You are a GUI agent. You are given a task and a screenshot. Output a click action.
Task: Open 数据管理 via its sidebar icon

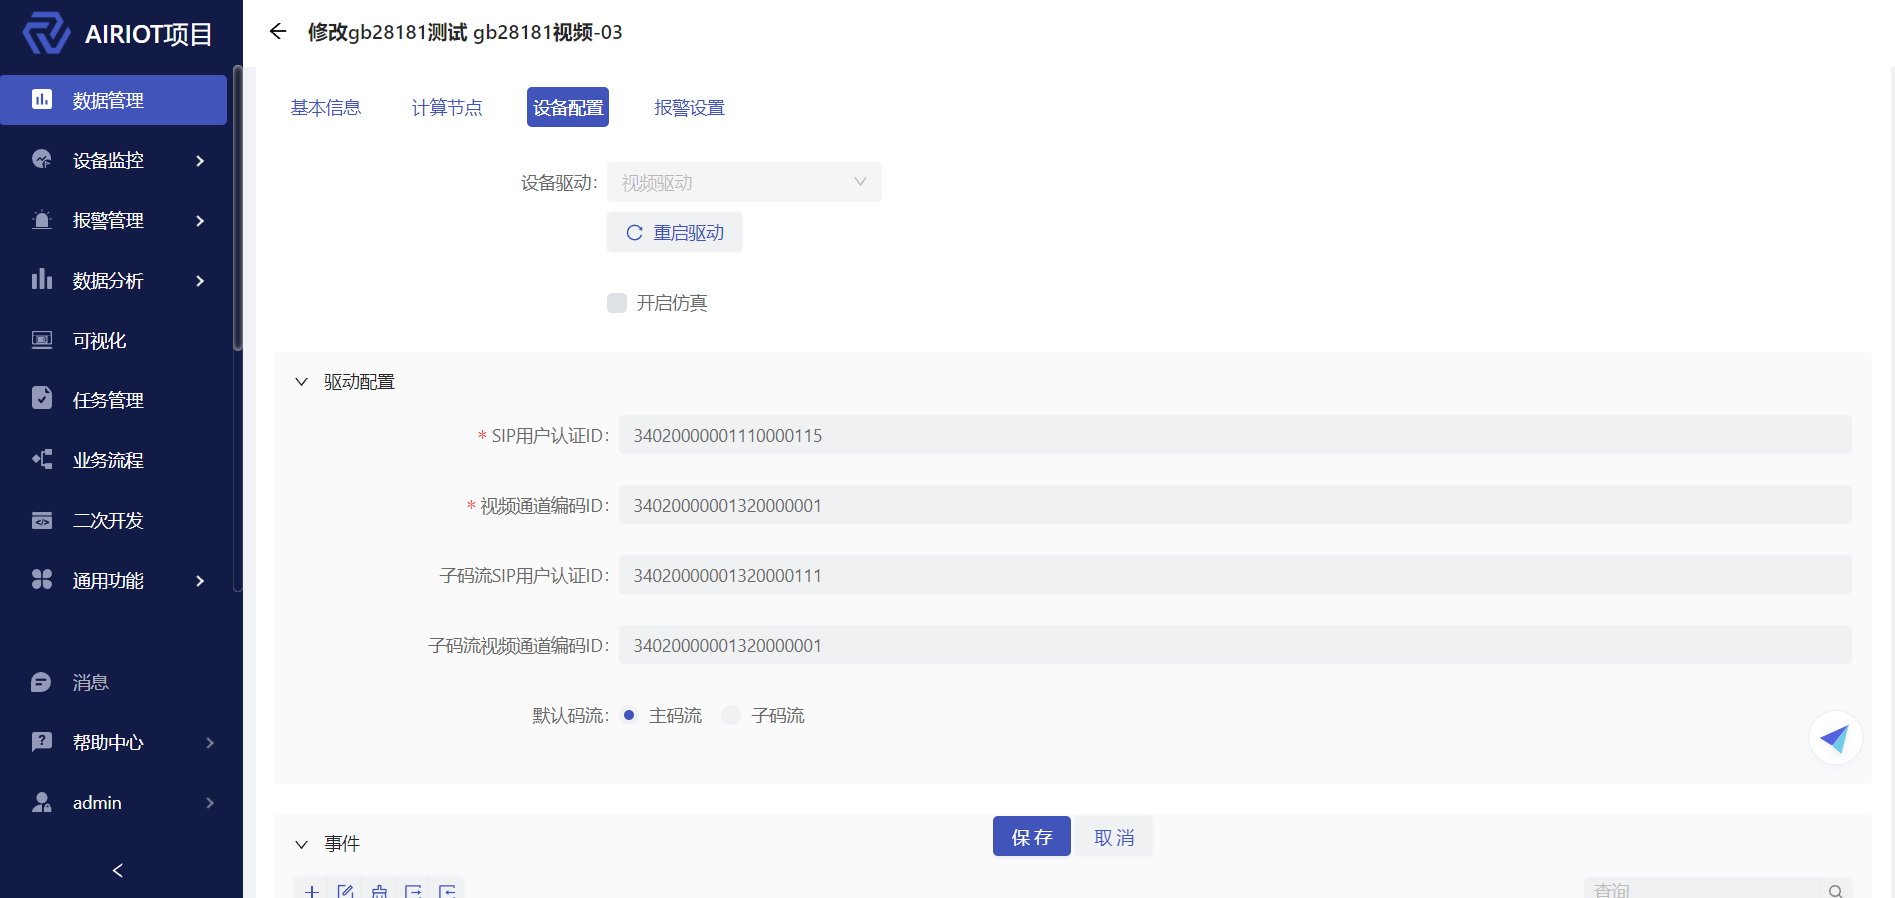click(x=42, y=99)
